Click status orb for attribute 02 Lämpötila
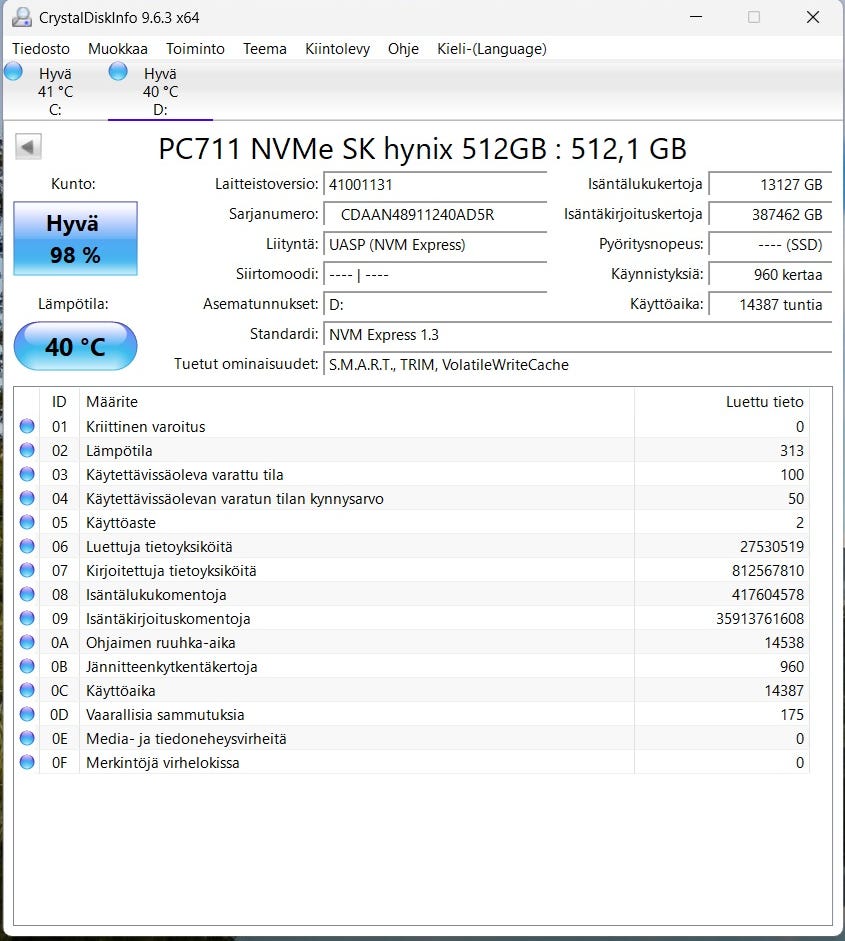 (27, 450)
